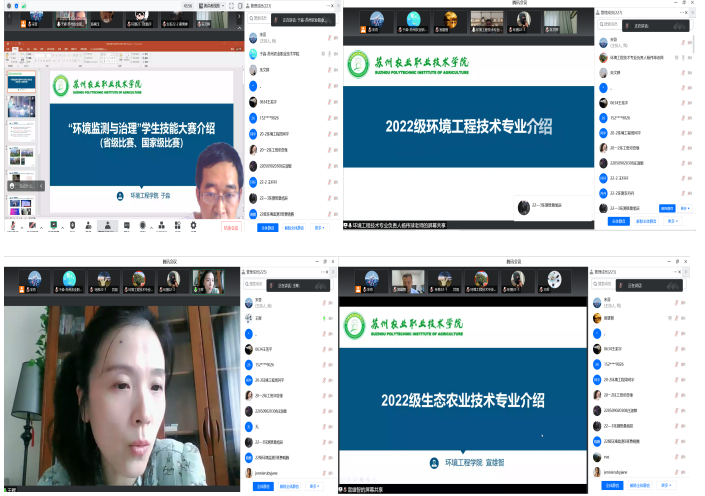
Task: Open speaker view layout dropdown, top-left window
Action: (212, 5)
